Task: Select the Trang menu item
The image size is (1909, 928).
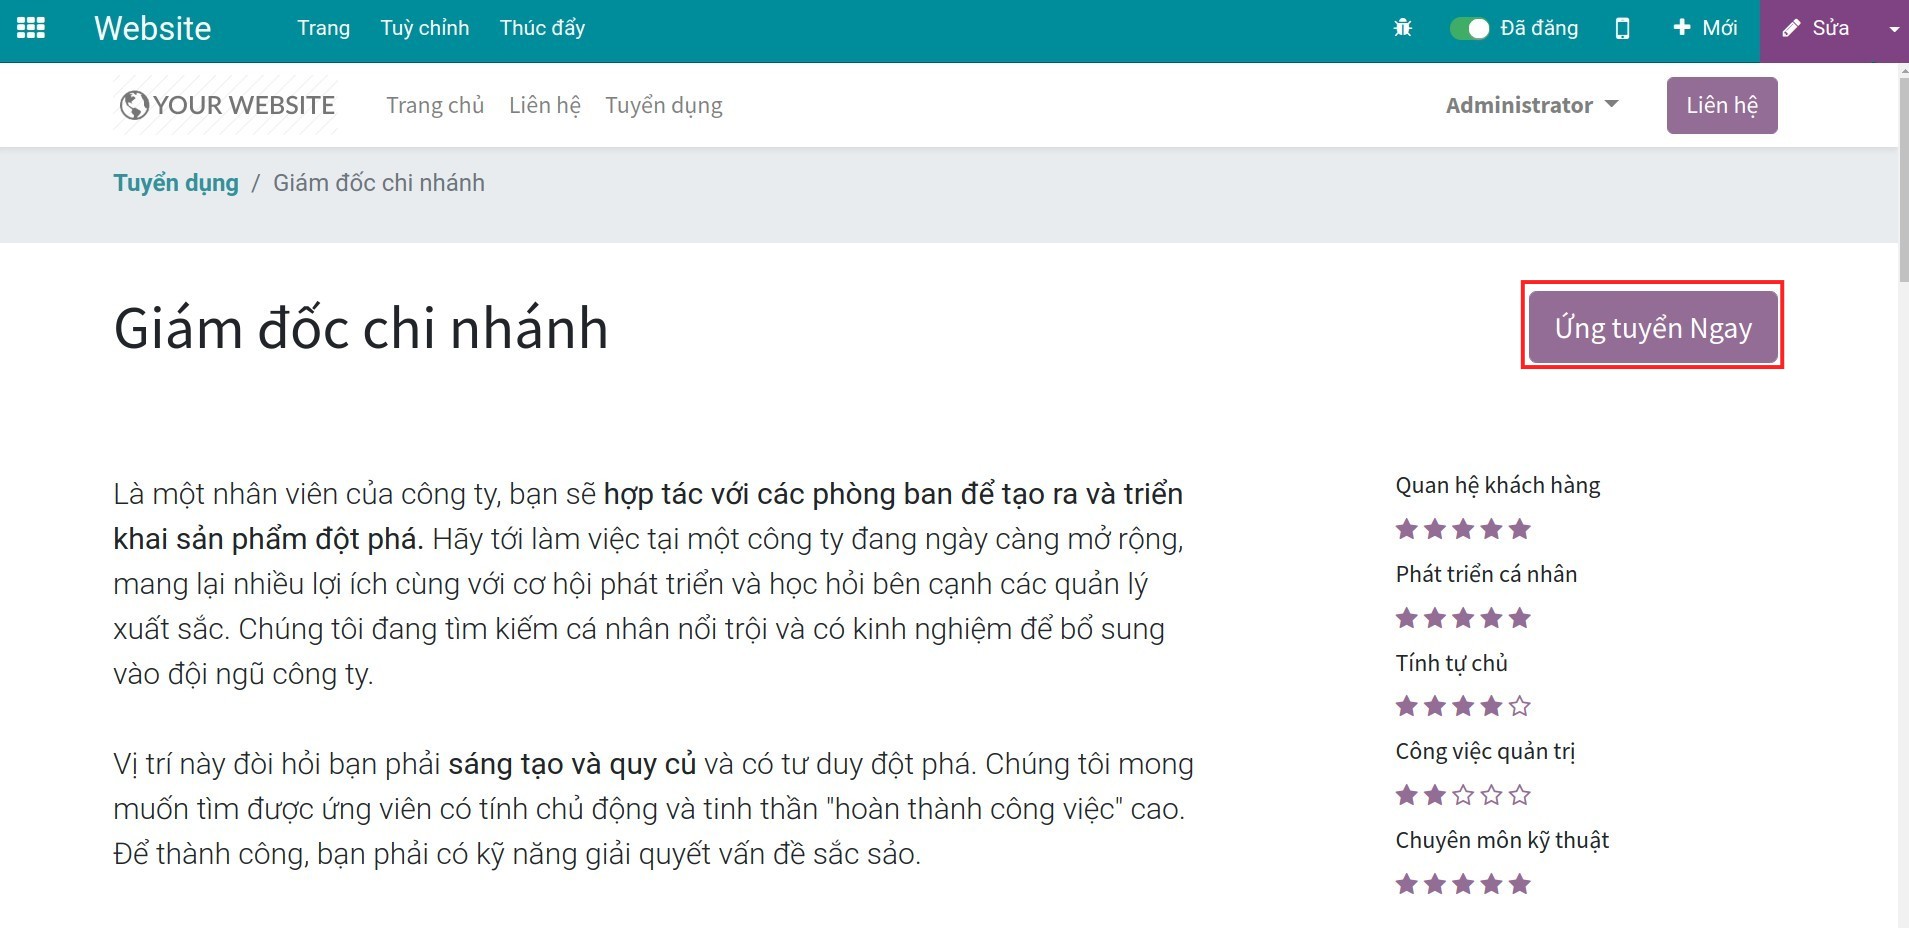Action: click(x=323, y=28)
